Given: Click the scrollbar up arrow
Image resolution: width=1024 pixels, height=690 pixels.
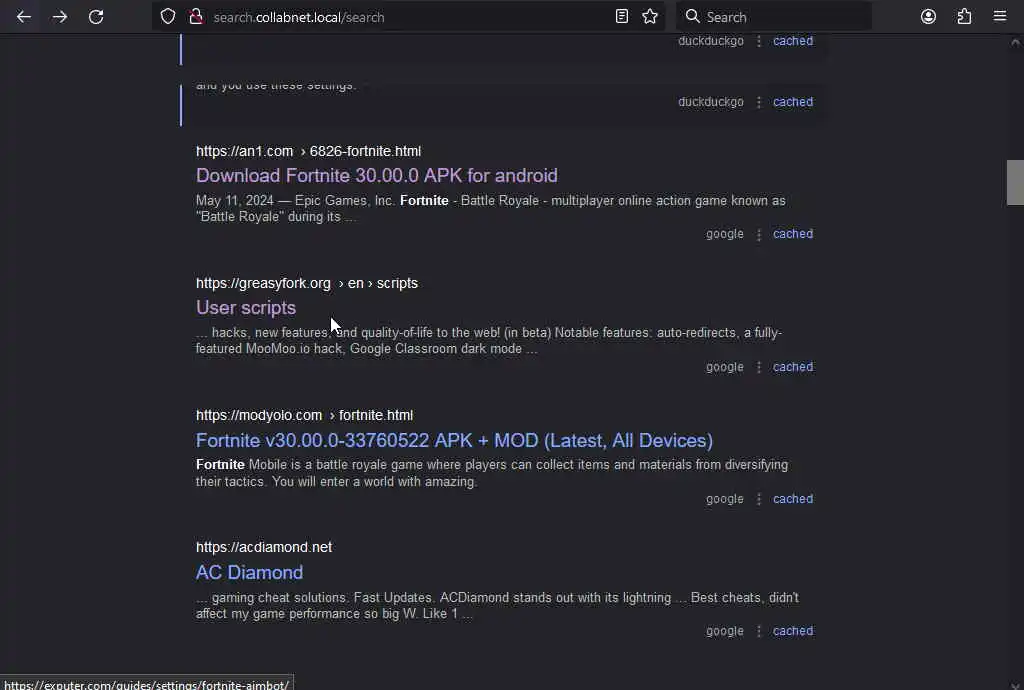Looking at the screenshot, I should point(1015,42).
